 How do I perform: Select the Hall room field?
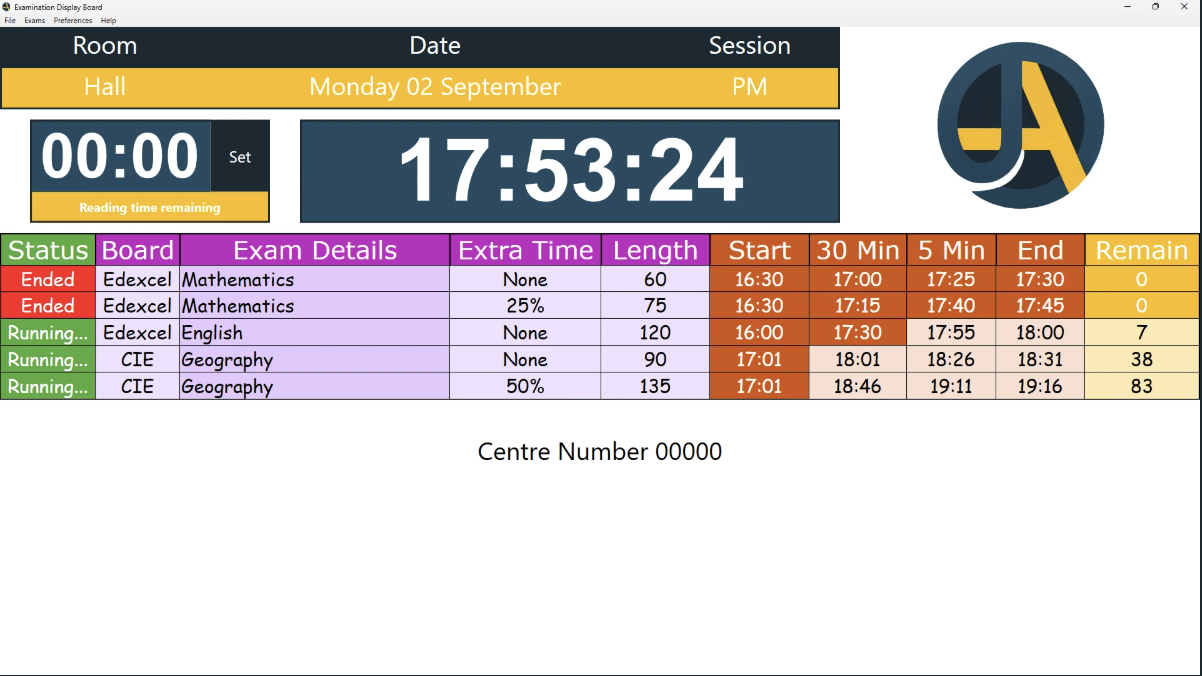pos(105,87)
